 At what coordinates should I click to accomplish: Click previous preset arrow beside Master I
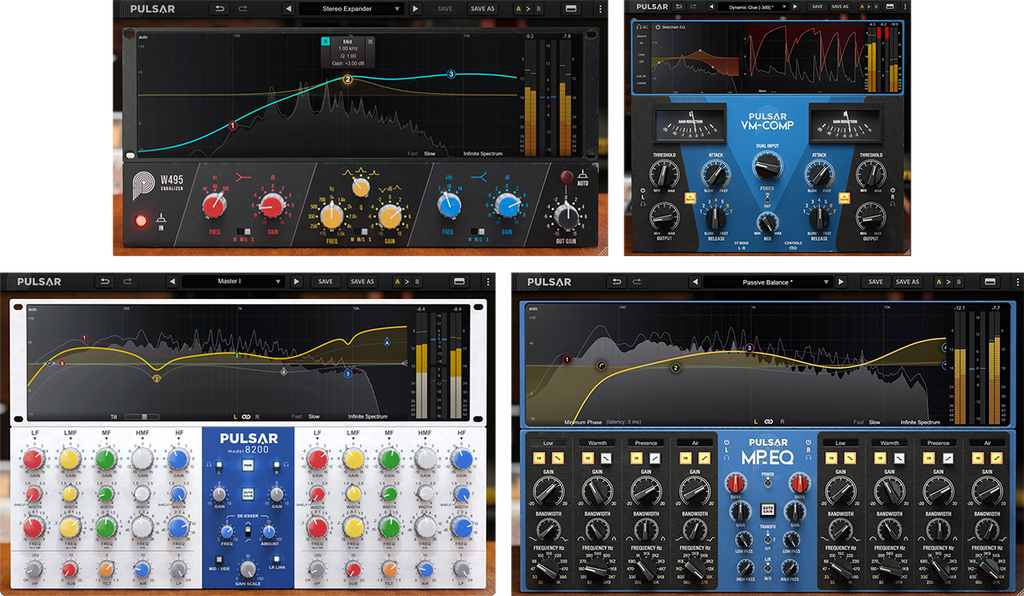[172, 282]
